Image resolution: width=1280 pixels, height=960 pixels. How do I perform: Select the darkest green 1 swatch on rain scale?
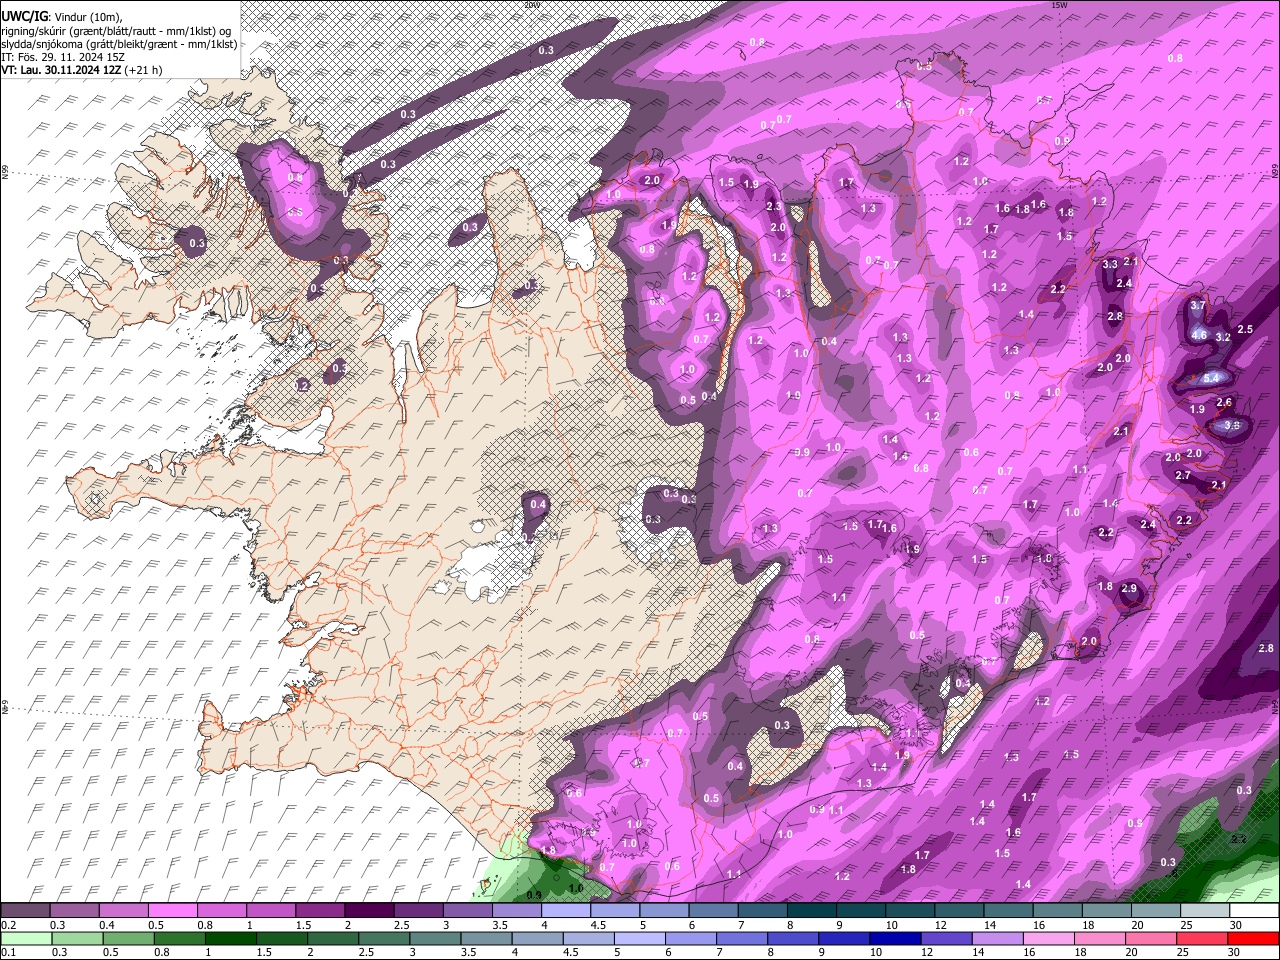pos(231,939)
